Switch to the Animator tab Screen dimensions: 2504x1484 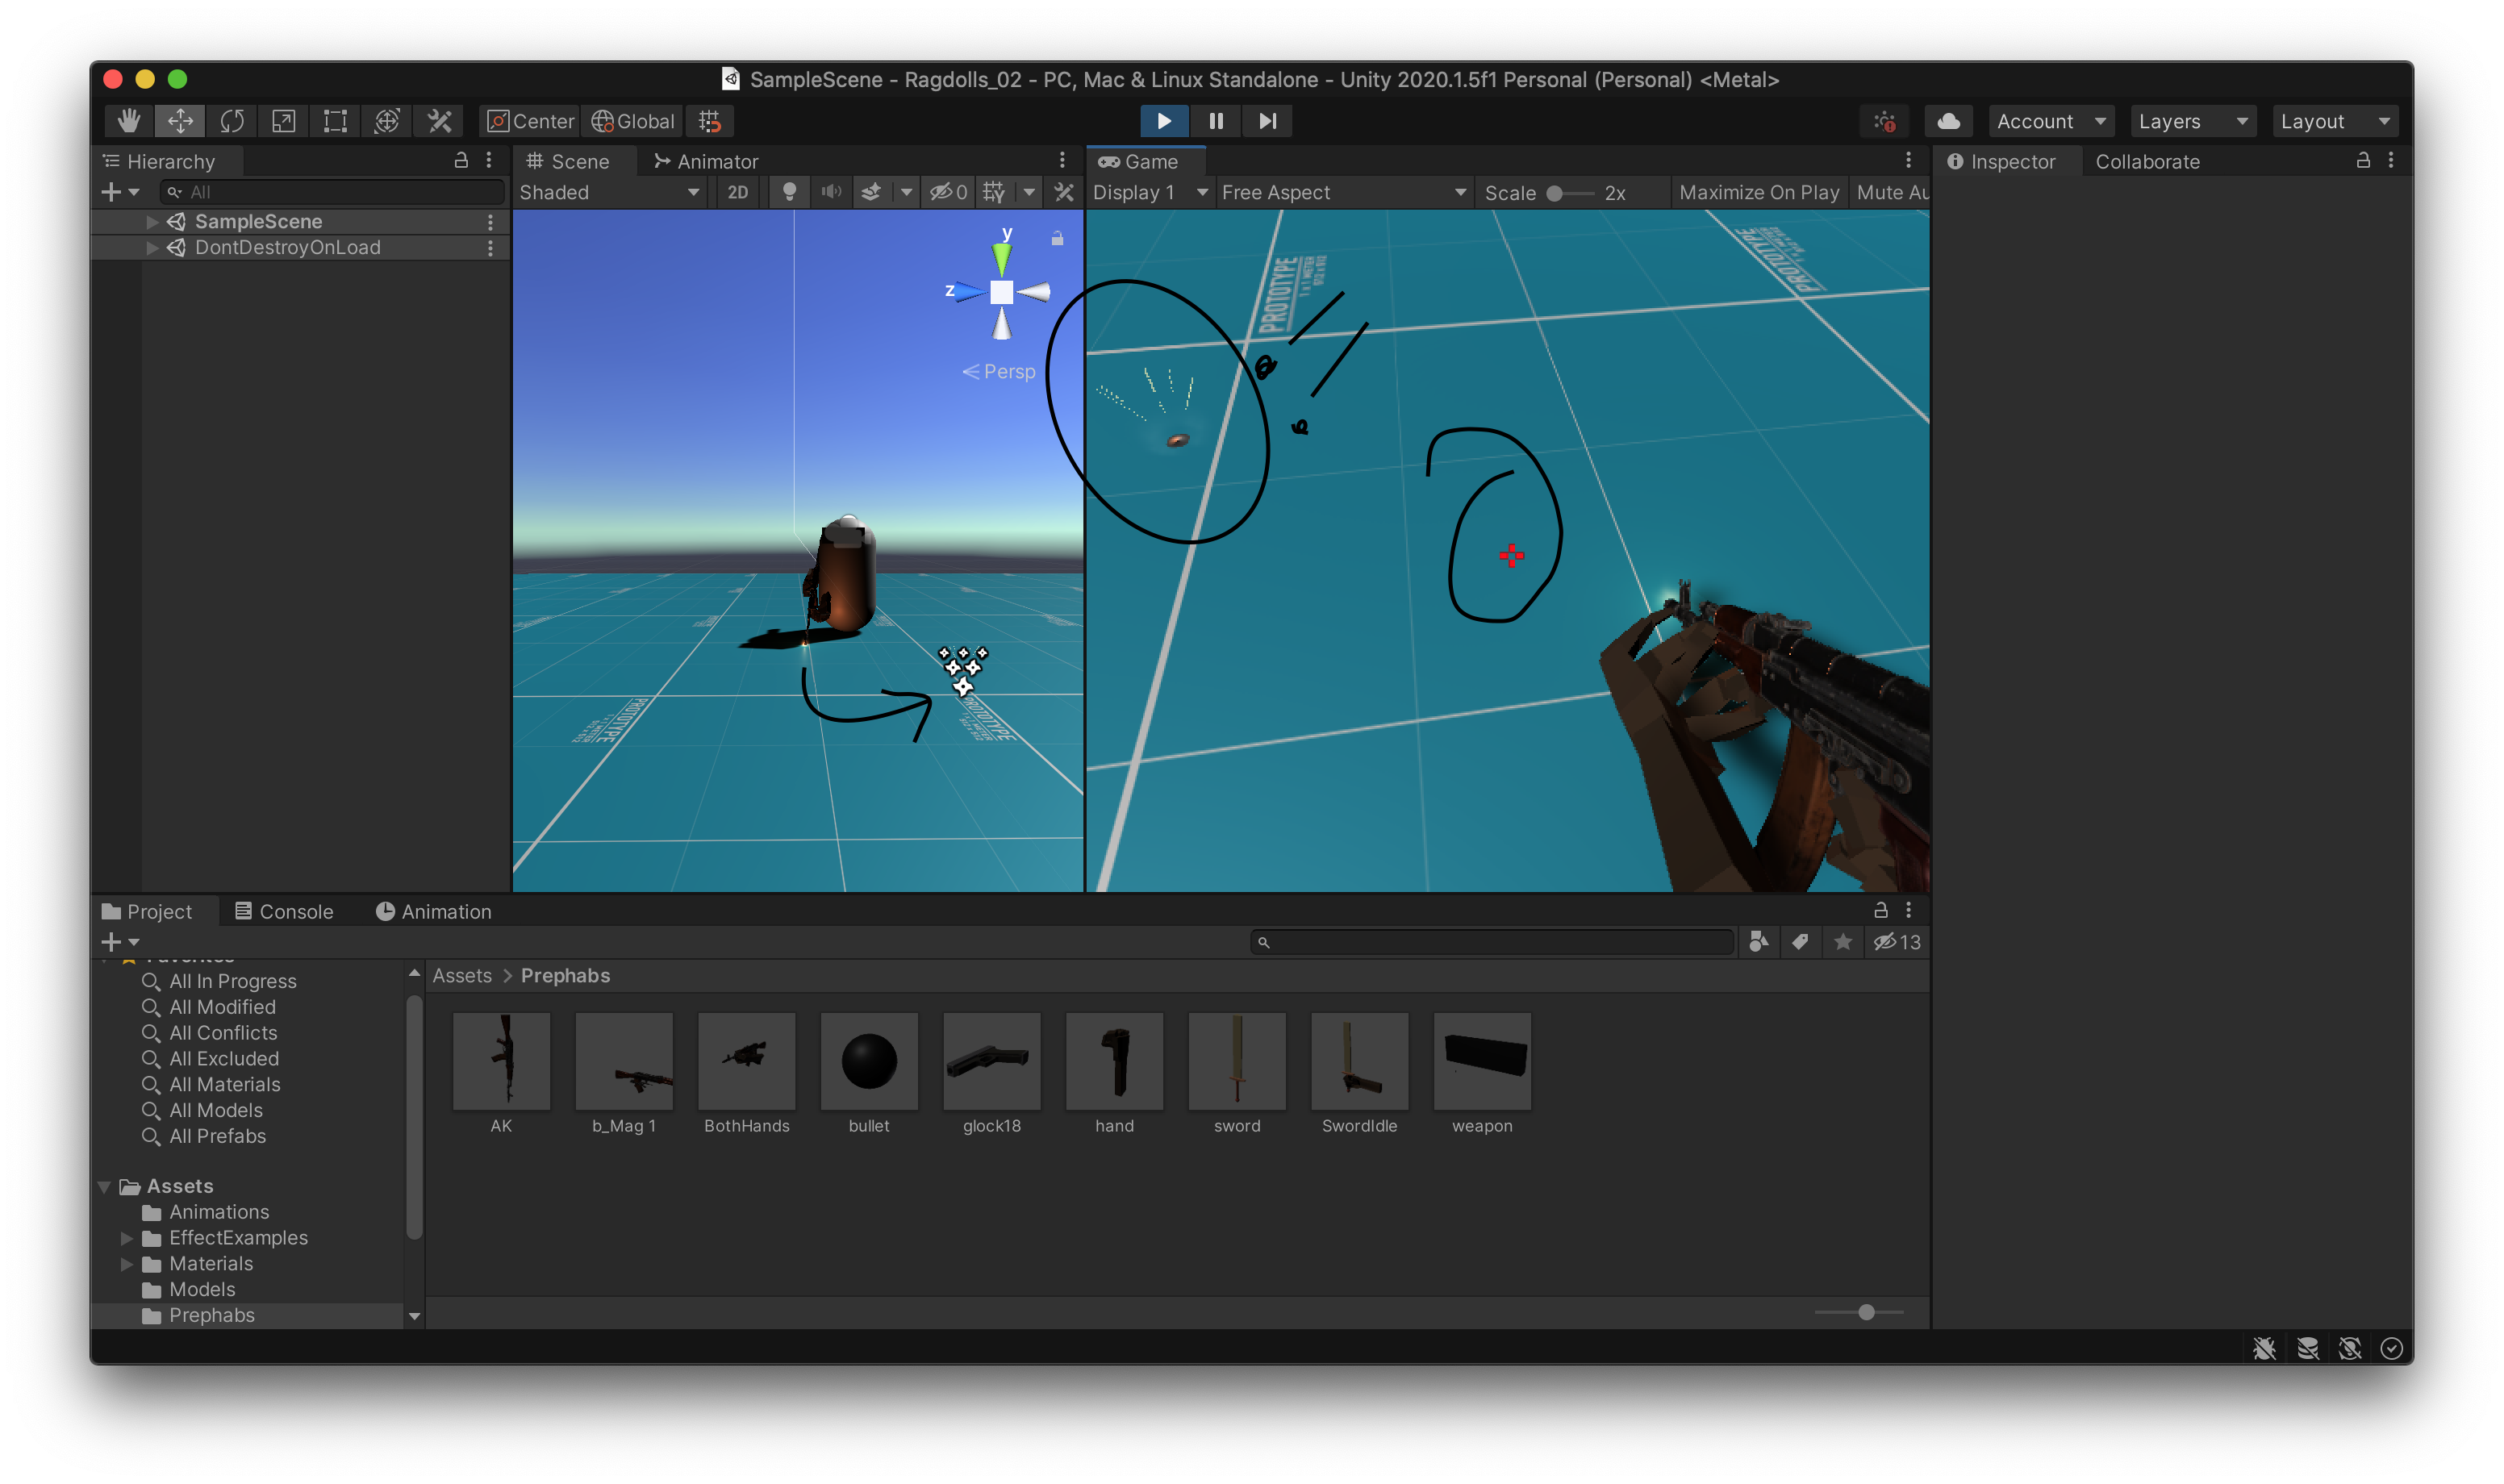click(x=706, y=161)
